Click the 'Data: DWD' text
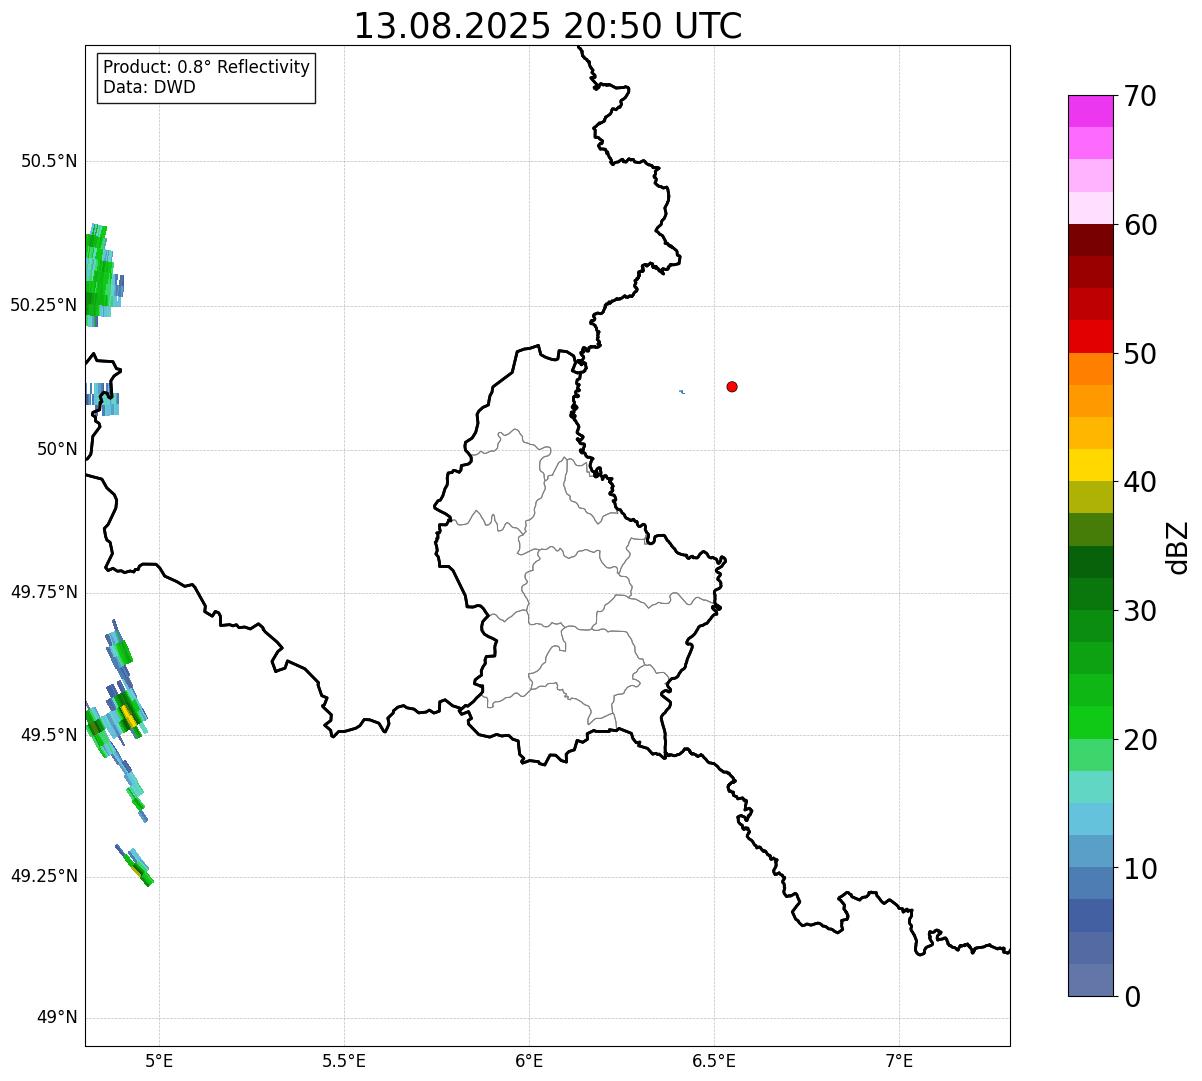The width and height of the screenshot is (1202, 1081). coord(149,87)
